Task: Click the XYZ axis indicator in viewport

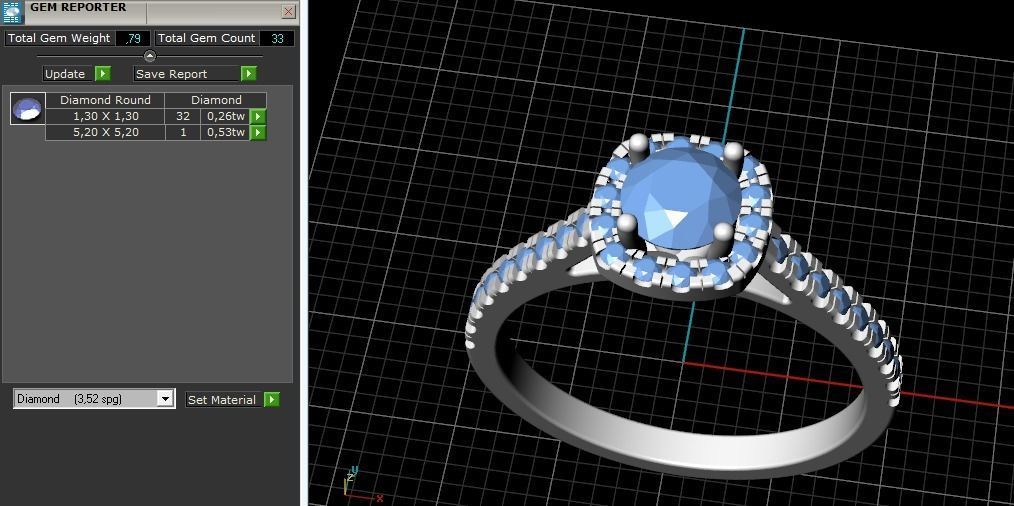Action: point(362,485)
